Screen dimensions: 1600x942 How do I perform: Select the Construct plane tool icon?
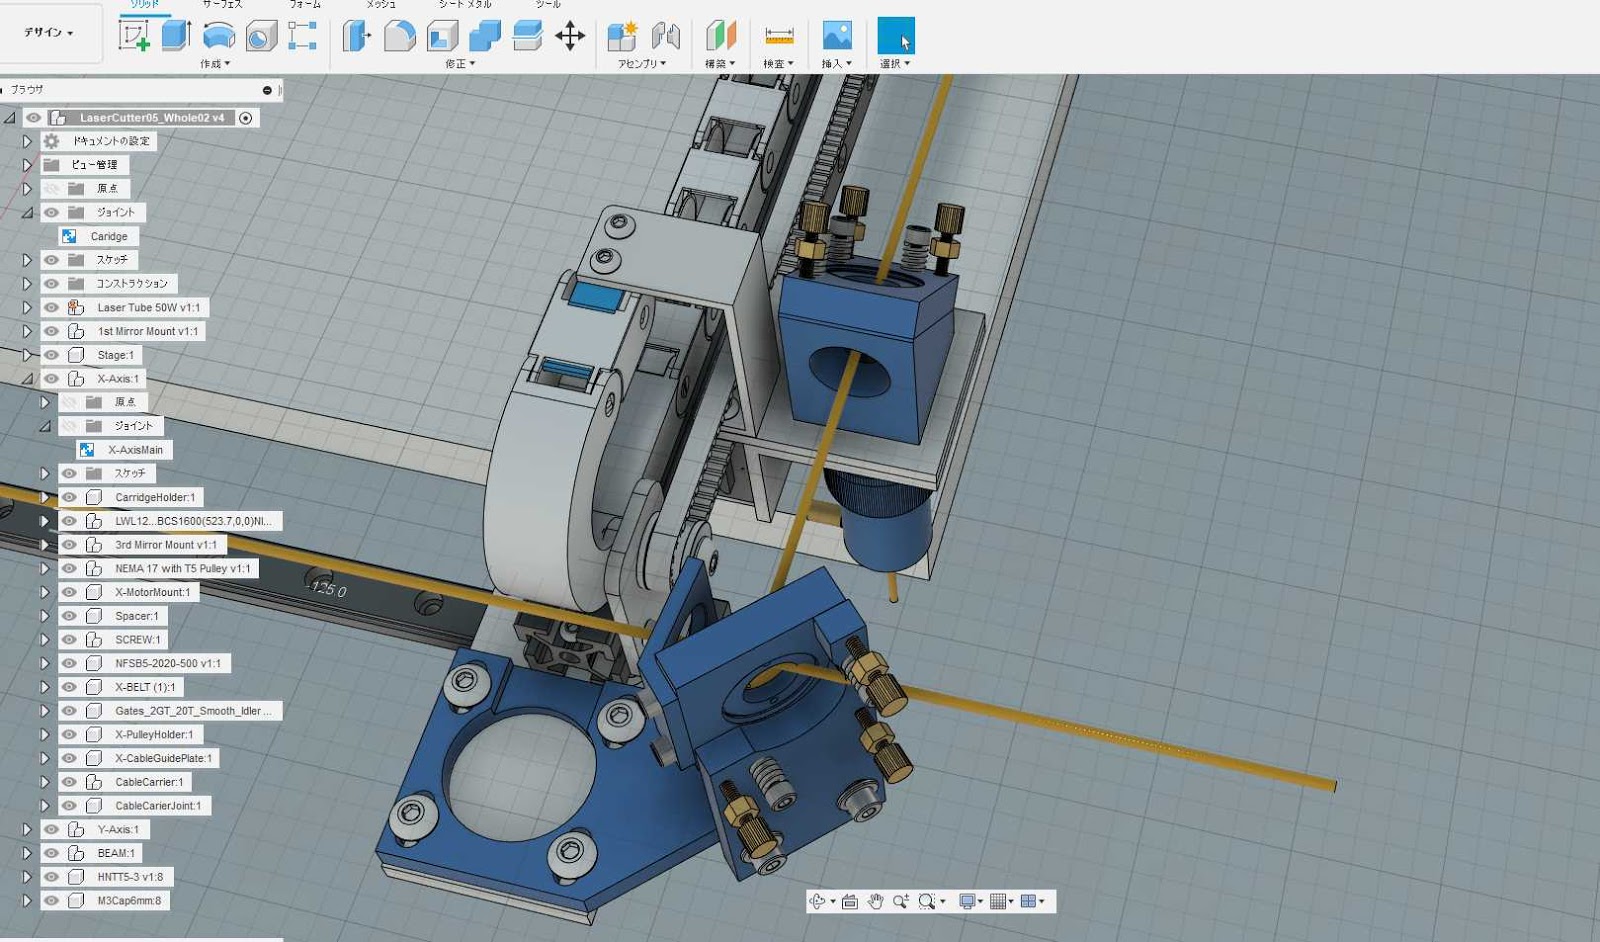point(721,36)
